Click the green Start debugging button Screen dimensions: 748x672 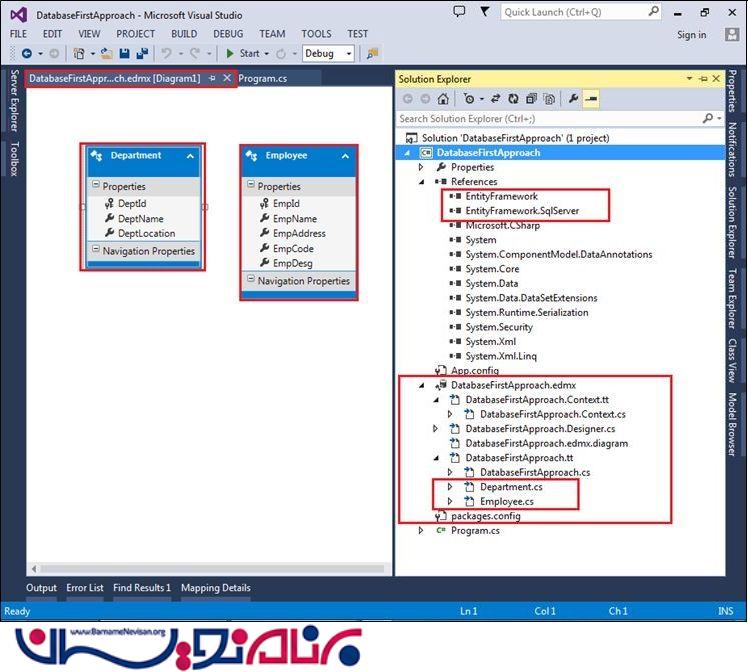click(242, 53)
